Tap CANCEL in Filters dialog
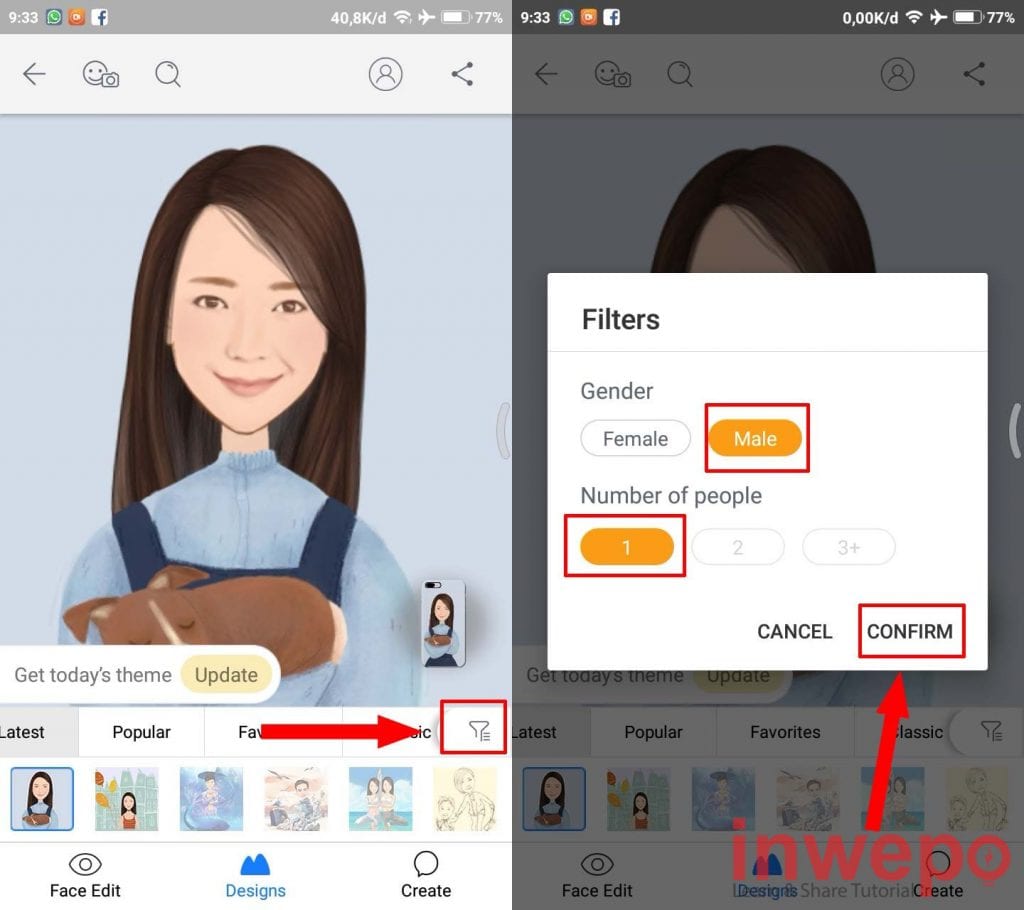The height and width of the screenshot is (910, 1024). (795, 632)
